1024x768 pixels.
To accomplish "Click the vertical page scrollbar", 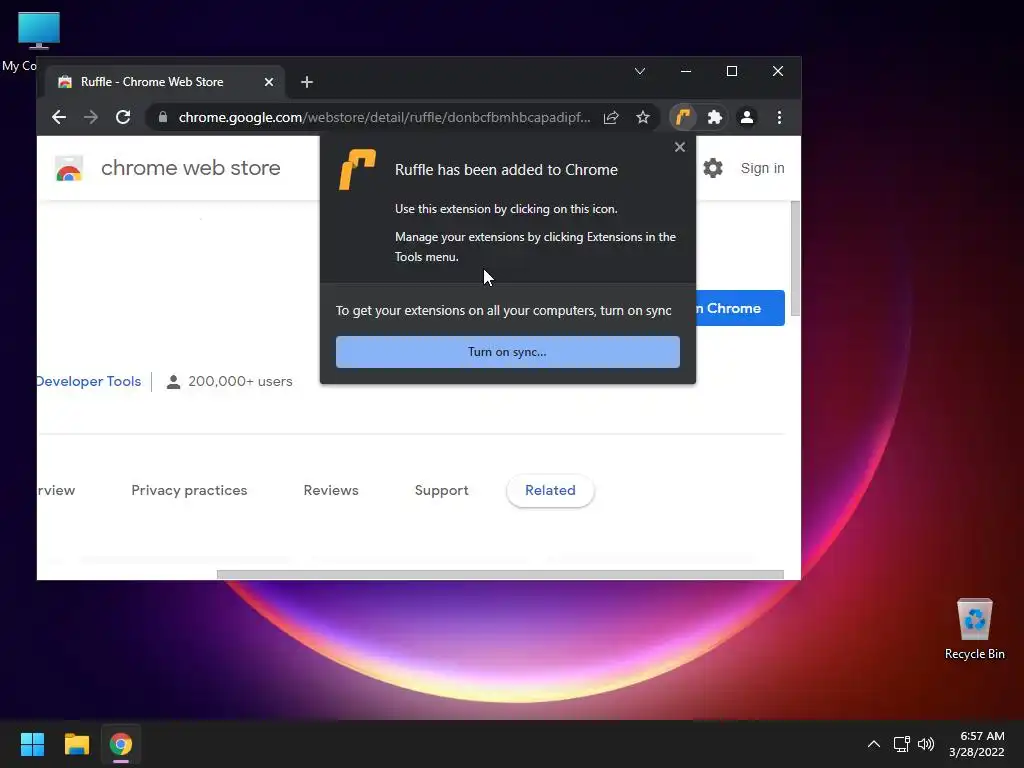I will tap(795, 258).
